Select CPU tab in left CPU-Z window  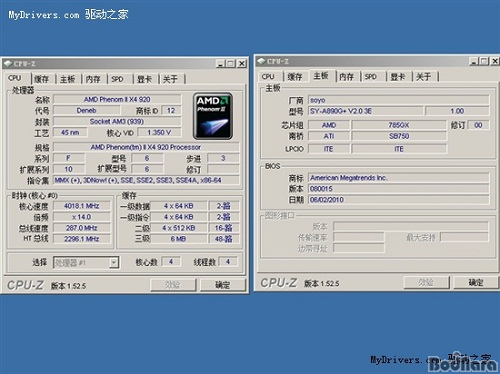pos(15,78)
